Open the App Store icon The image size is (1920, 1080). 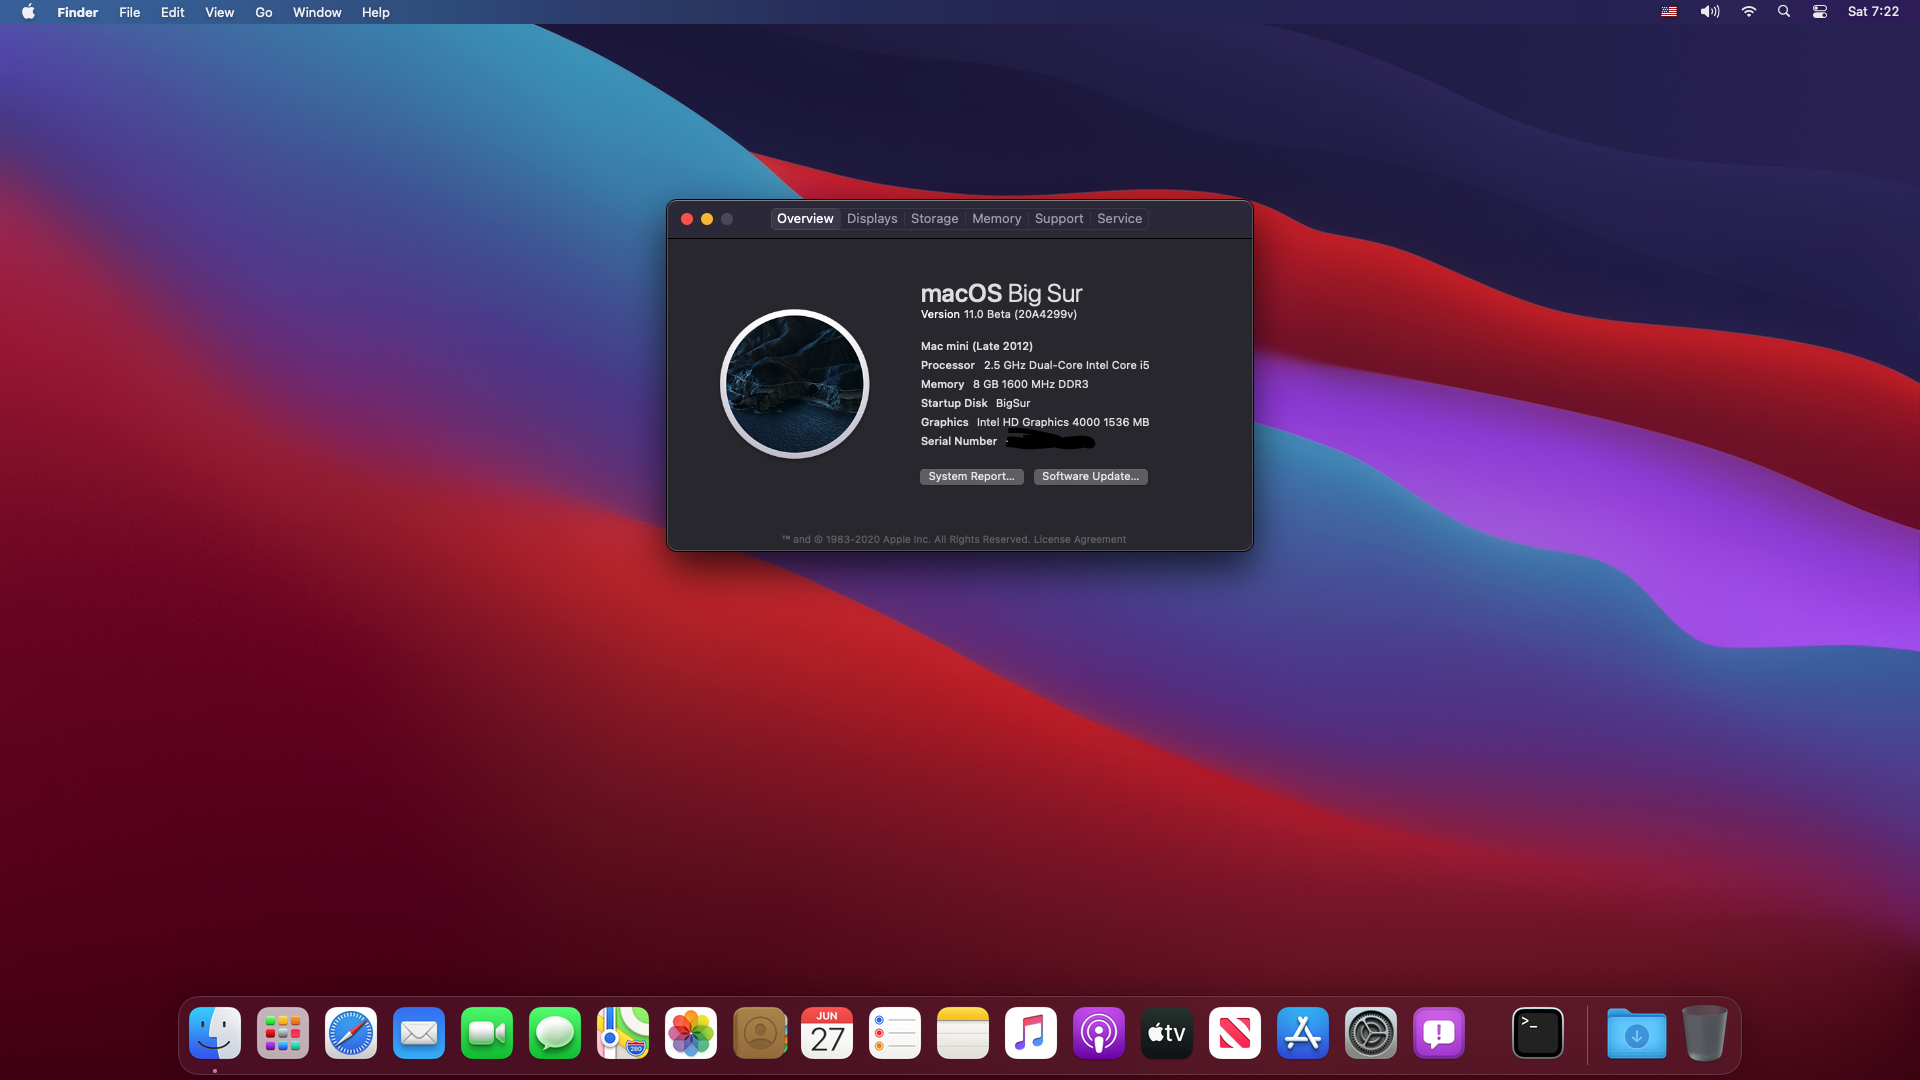(1303, 1033)
